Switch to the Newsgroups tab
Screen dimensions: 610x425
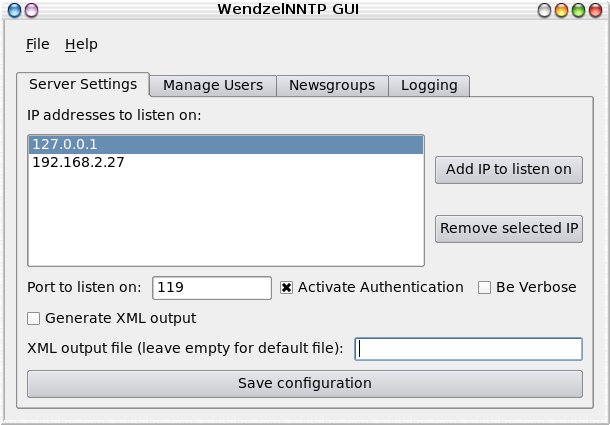coord(332,85)
